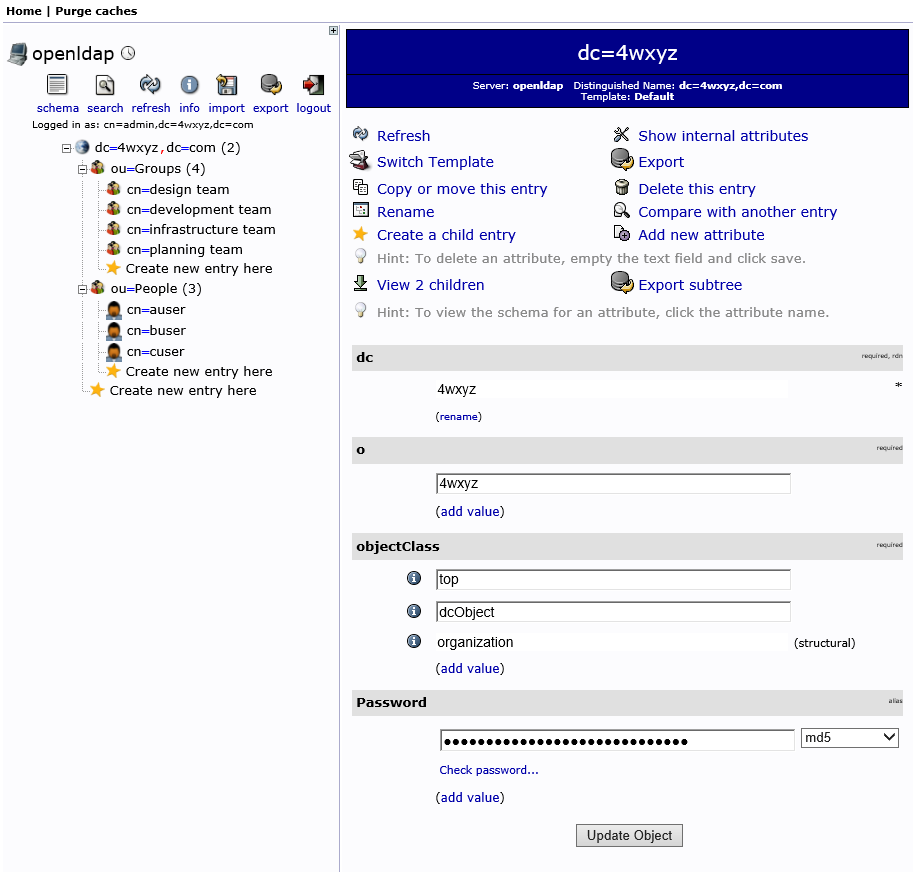
Task: Click the clock icon next to openldap
Action: click(x=128, y=53)
